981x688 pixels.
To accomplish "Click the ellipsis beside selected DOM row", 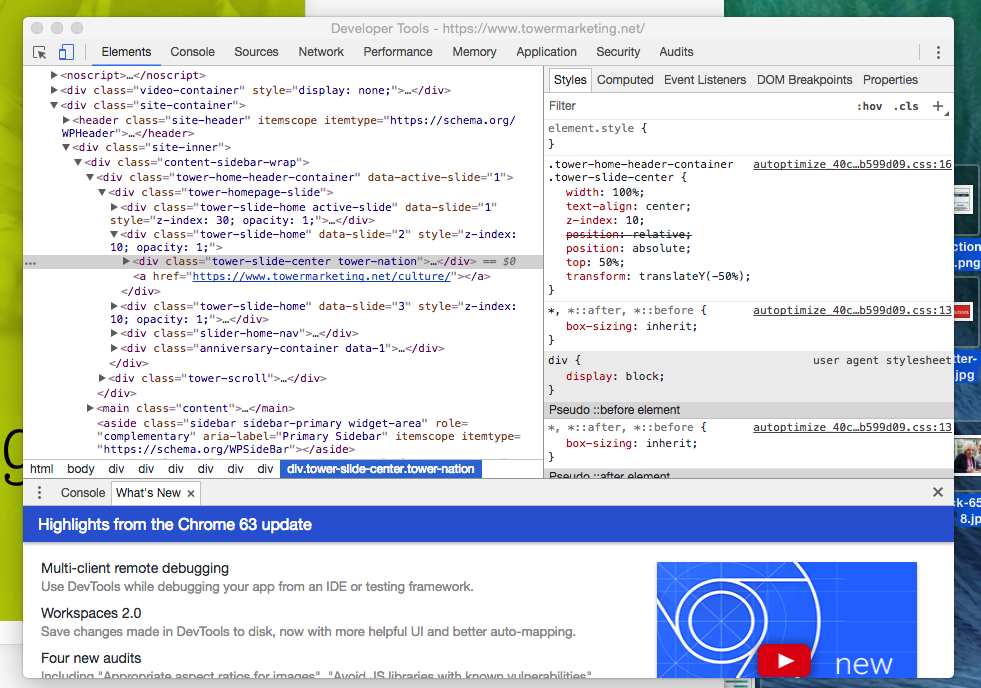I will tap(30, 263).
